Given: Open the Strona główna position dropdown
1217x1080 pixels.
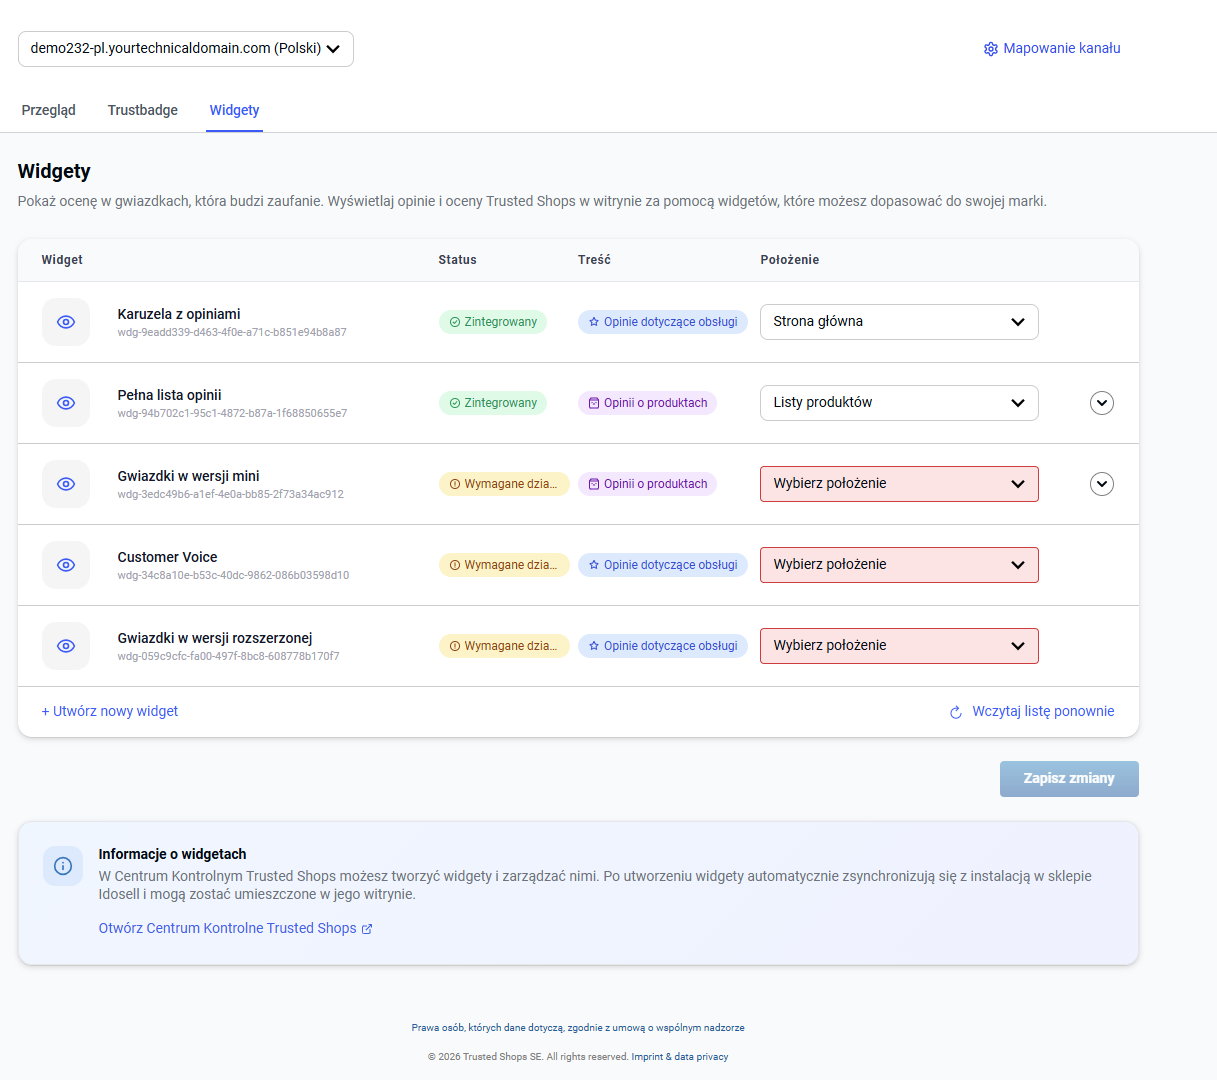Looking at the screenshot, I should (x=899, y=322).
